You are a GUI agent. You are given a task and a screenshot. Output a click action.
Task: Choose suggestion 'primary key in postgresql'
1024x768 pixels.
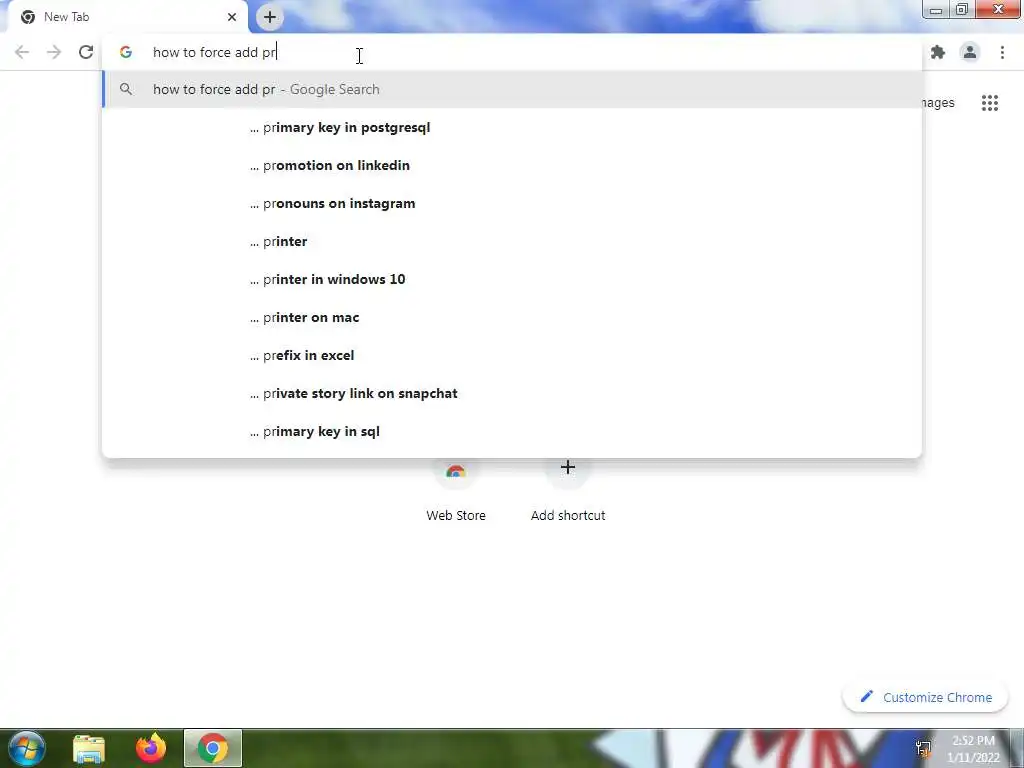[513, 127]
